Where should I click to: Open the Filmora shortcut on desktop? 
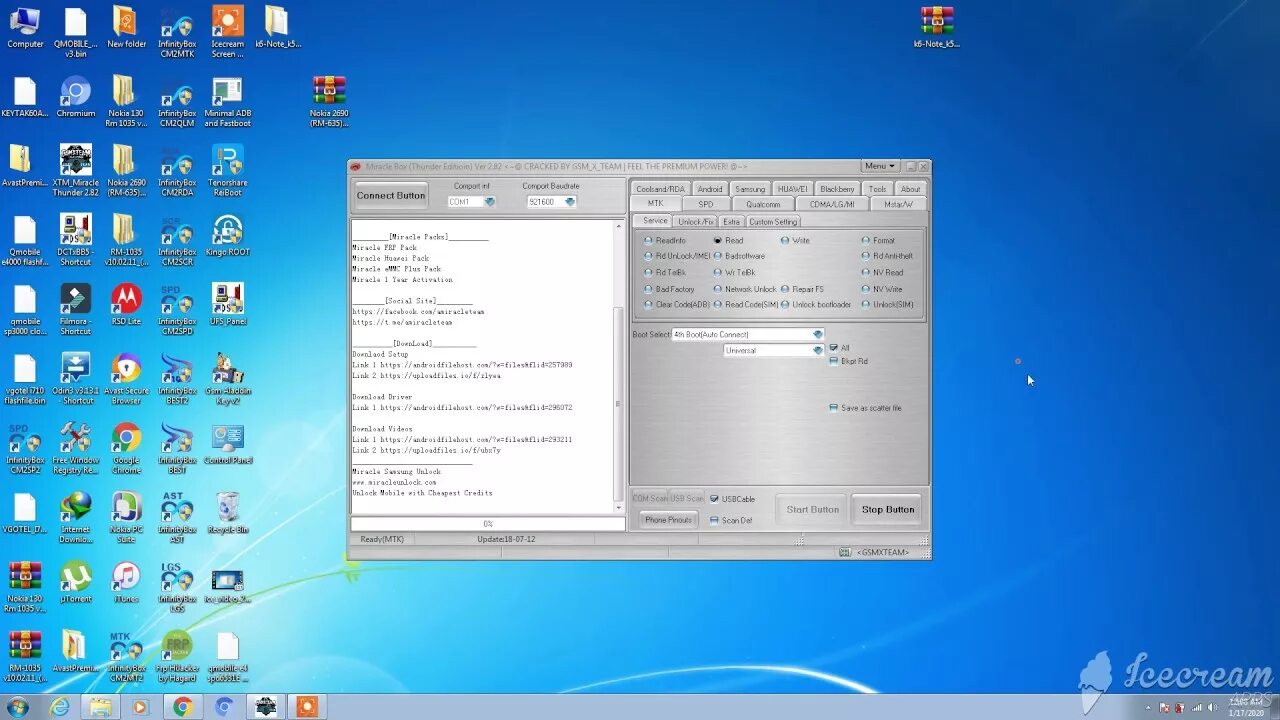tap(76, 309)
